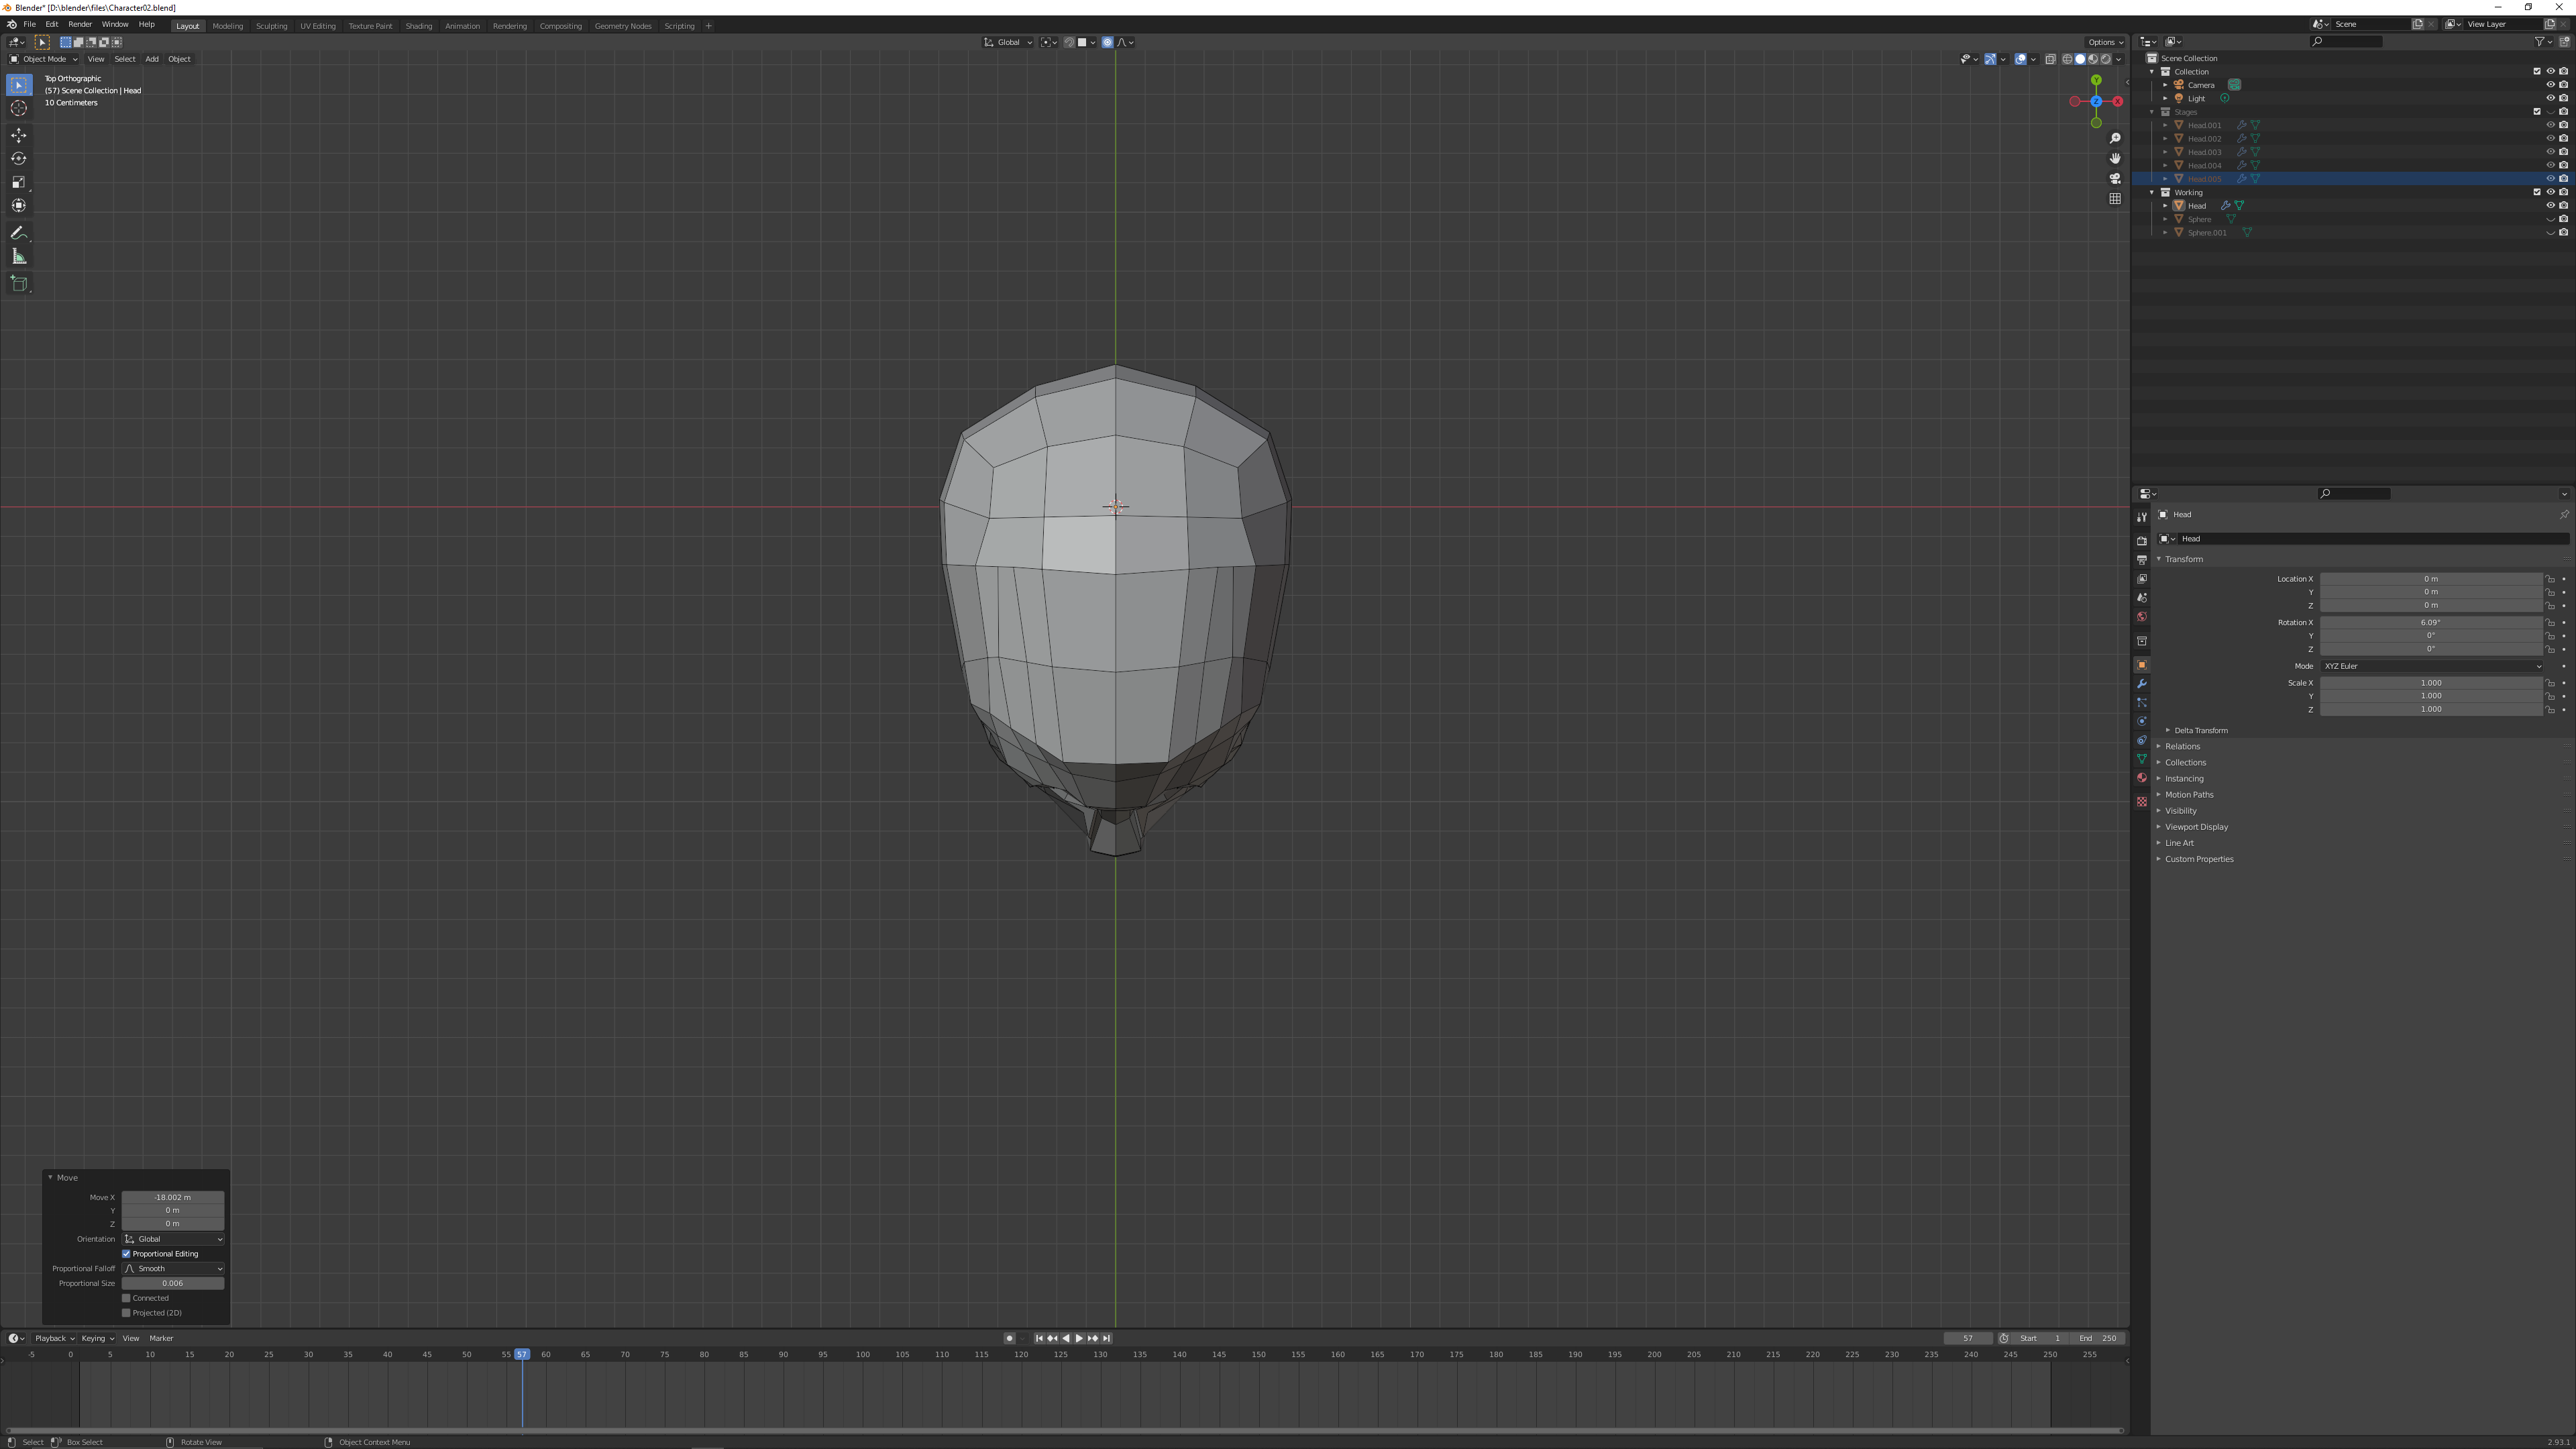Viewport: 2576px width, 1449px height.
Task: Show the hidden Sphere object
Action: click(2550, 219)
